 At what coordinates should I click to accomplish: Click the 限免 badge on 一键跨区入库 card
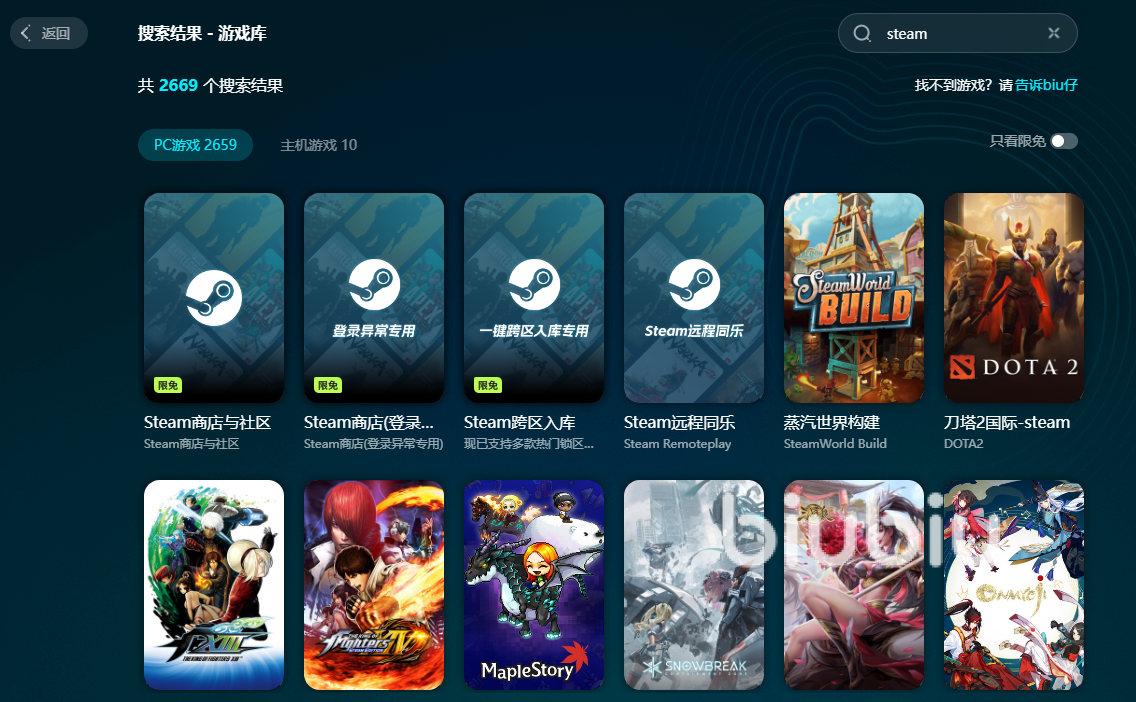click(488, 385)
